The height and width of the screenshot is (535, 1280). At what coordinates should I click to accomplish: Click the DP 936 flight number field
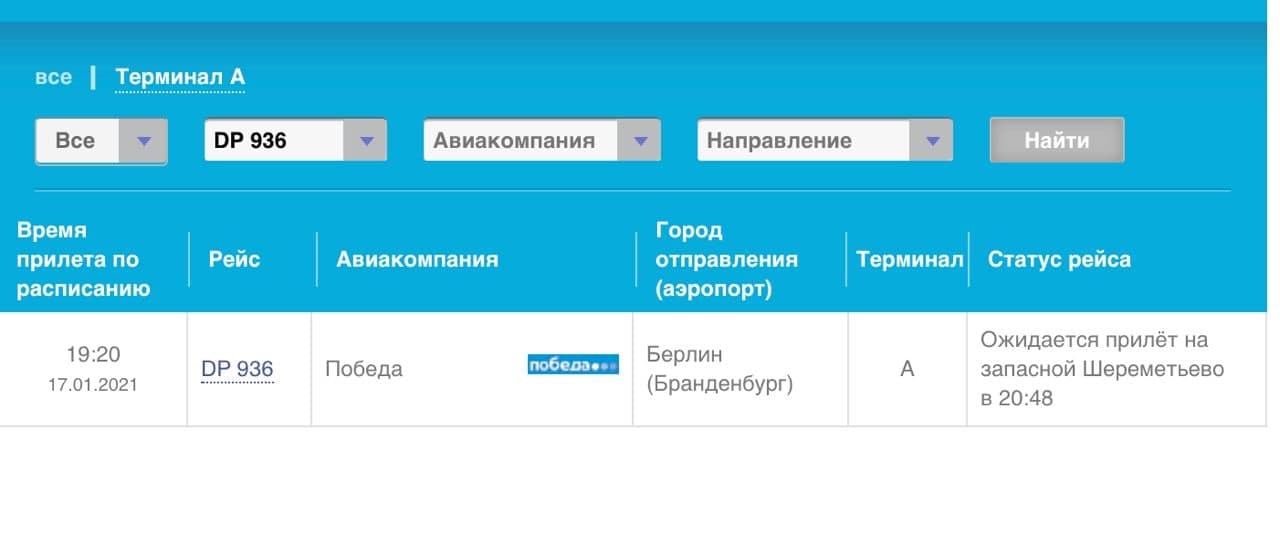click(273, 141)
